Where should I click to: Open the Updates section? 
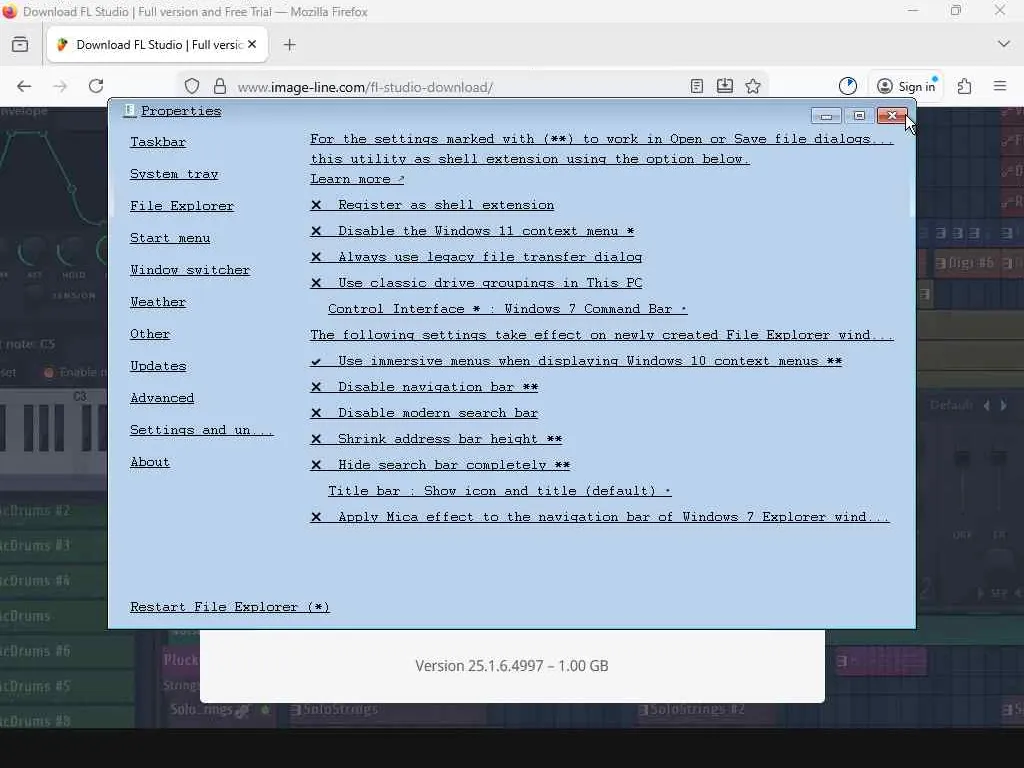(158, 366)
